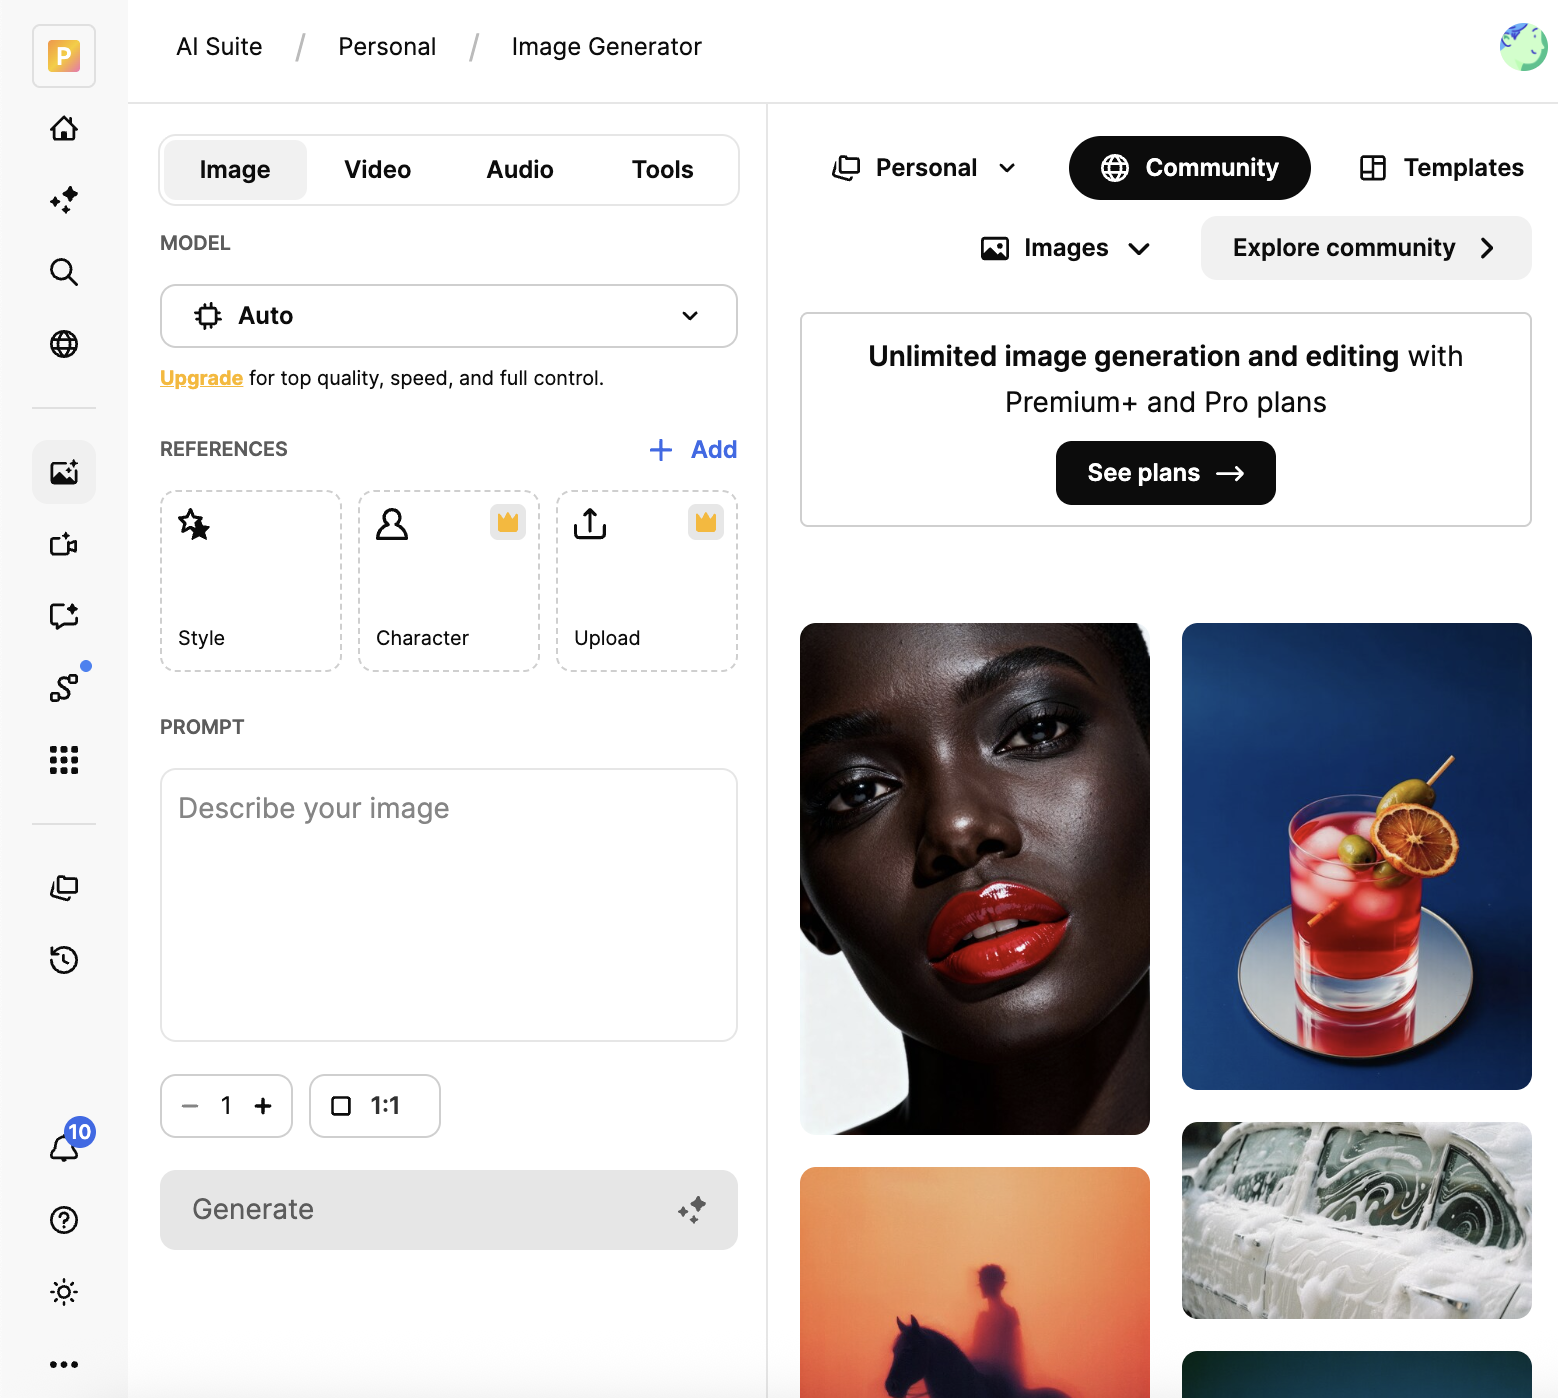Expand the Auto model dropdown

(448, 316)
